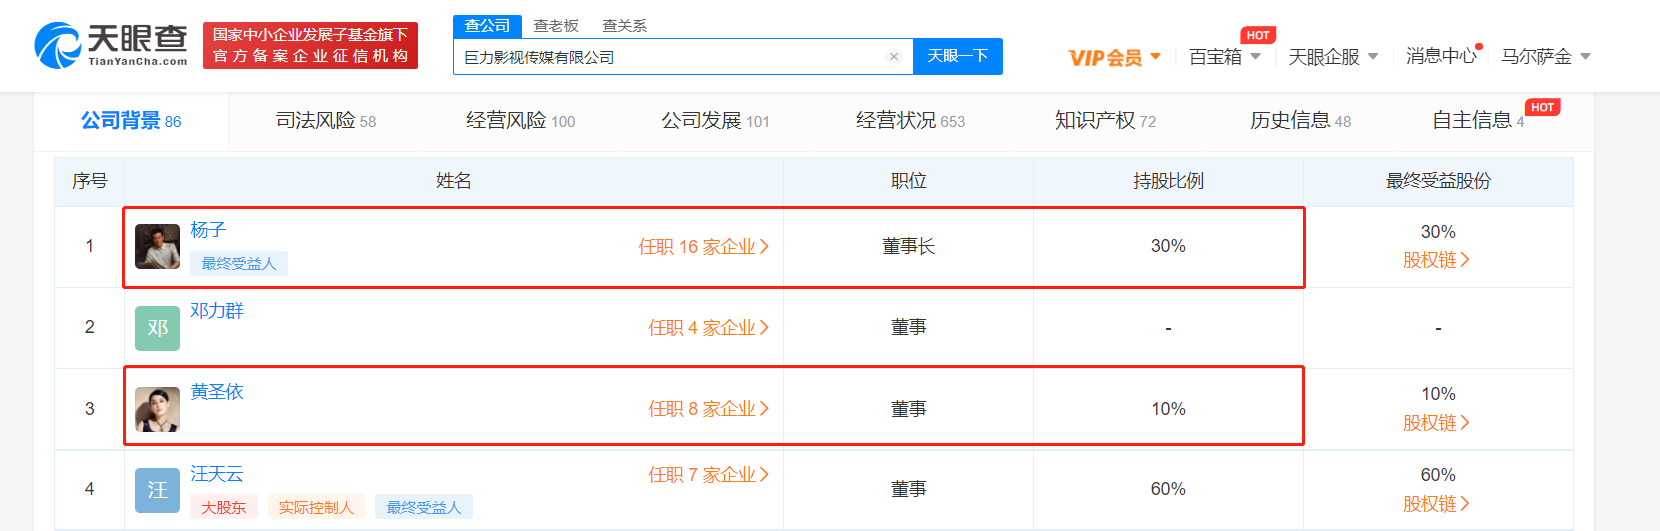Switch to 公司发展 tab
The height and width of the screenshot is (531, 1660).
pos(715,121)
